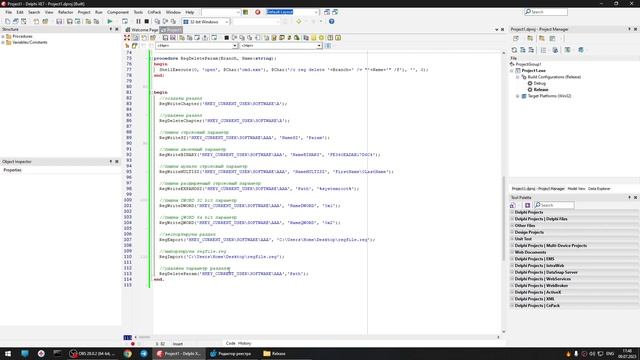
Task: Expand Target Platforms (Win32) node
Action: [x=518, y=96]
